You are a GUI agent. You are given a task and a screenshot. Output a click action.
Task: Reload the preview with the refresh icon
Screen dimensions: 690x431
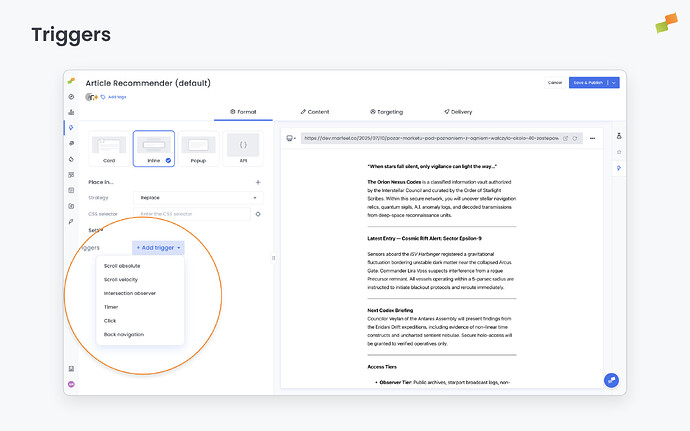click(x=576, y=138)
